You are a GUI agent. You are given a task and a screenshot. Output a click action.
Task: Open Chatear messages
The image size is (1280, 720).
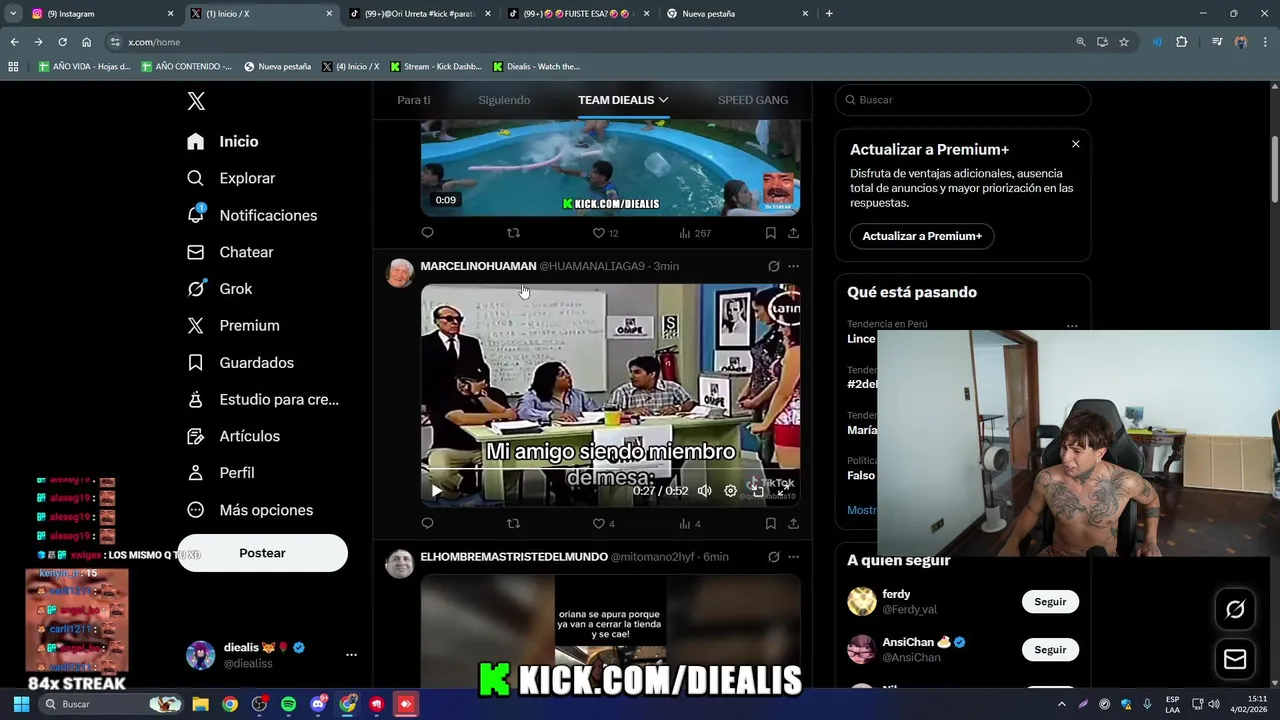tap(230, 252)
